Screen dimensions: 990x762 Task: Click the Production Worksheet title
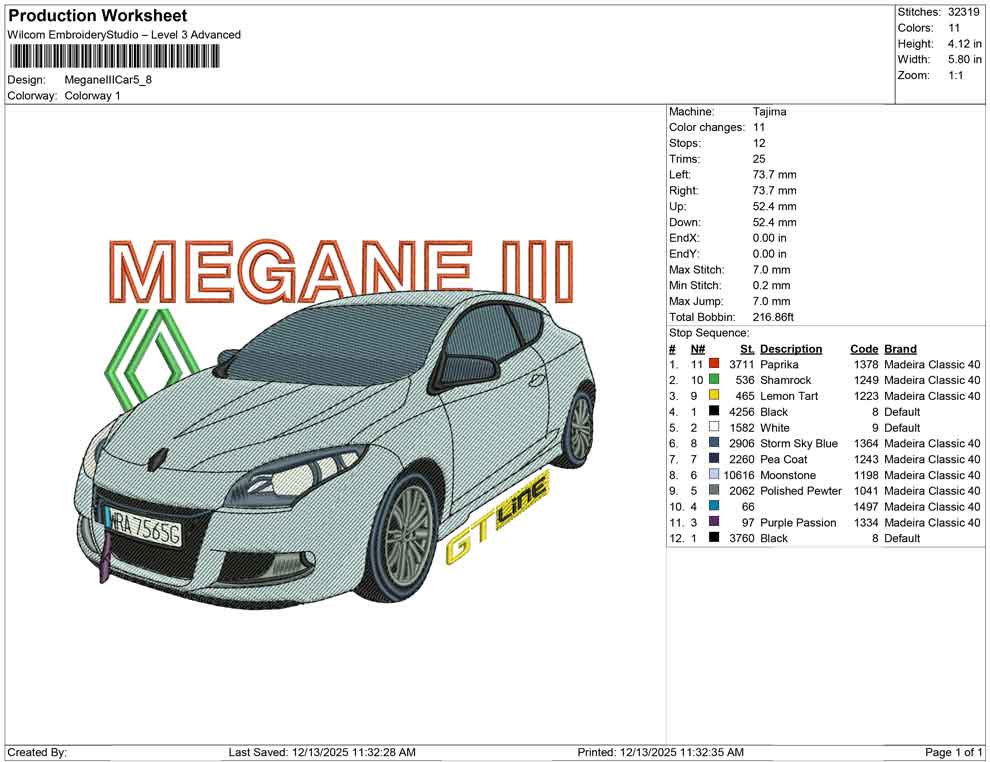(x=97, y=16)
